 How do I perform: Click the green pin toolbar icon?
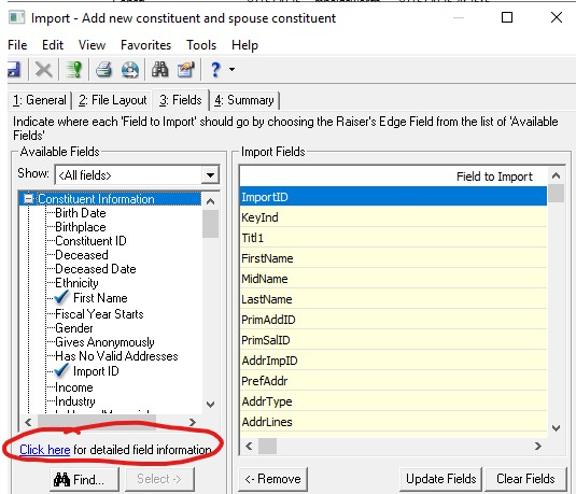74,69
